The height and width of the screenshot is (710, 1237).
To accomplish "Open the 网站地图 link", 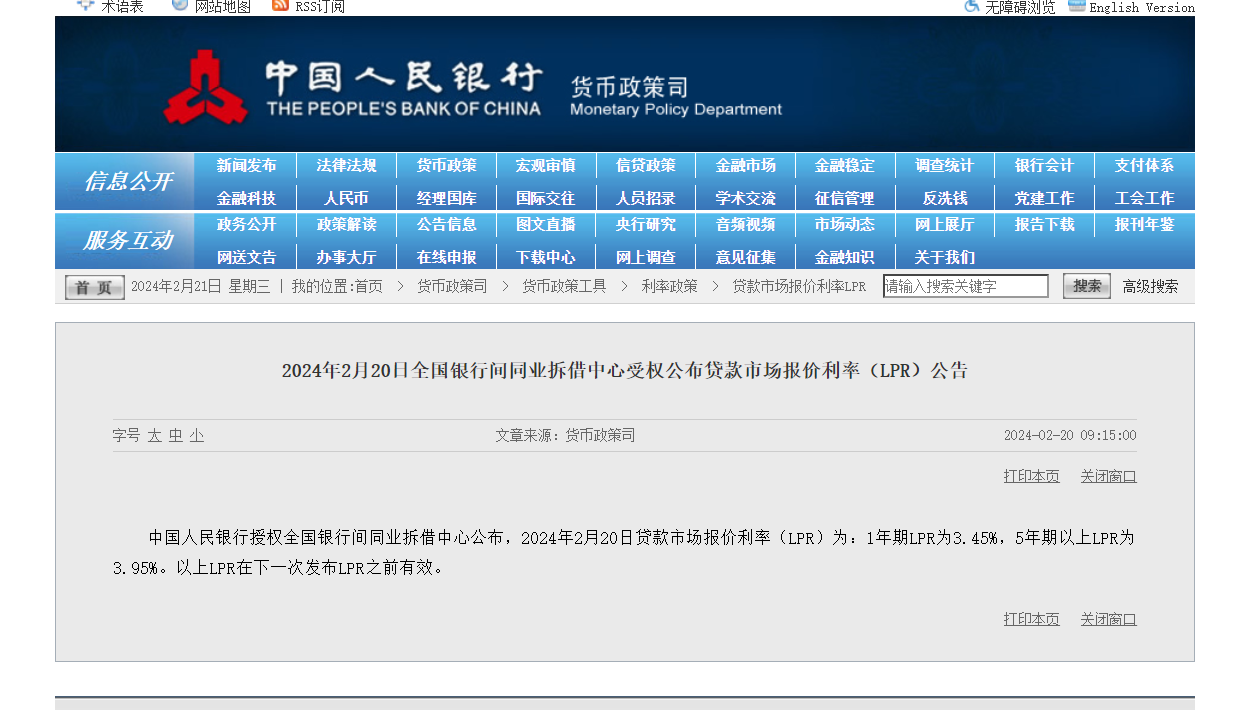I will 223,6.
